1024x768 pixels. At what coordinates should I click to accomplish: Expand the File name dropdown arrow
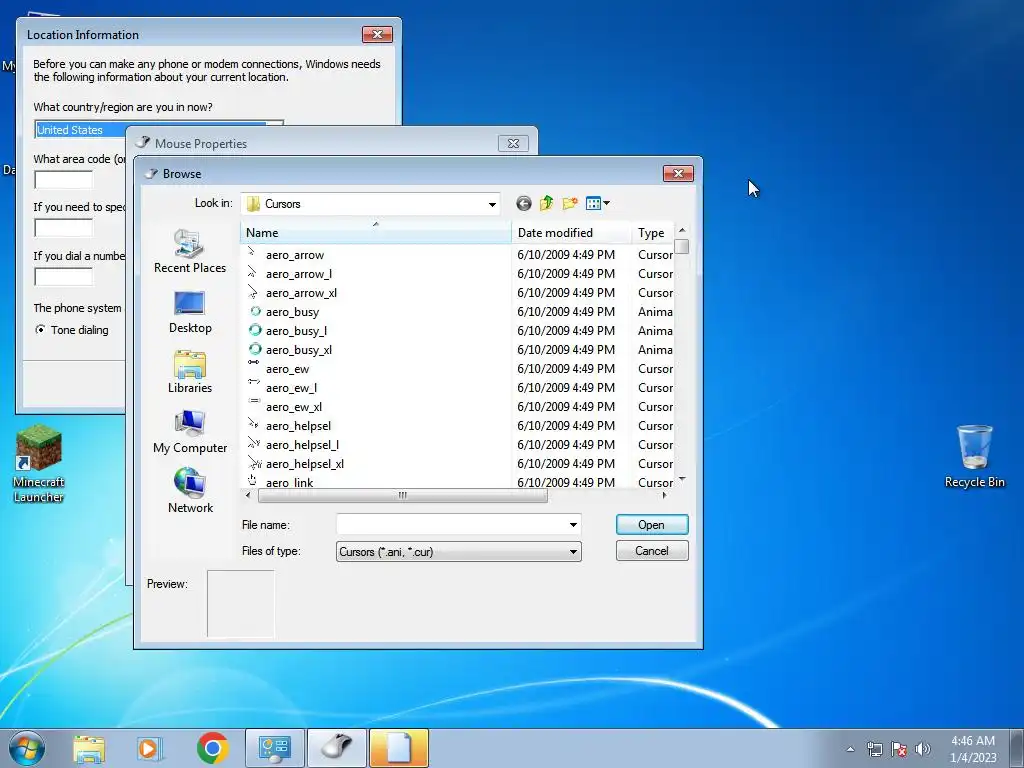pos(573,524)
